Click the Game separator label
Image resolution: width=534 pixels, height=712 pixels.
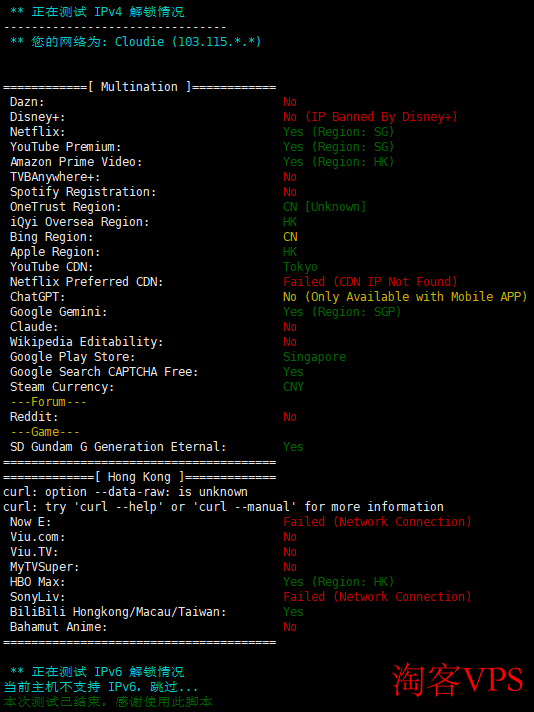pyautogui.click(x=44, y=432)
